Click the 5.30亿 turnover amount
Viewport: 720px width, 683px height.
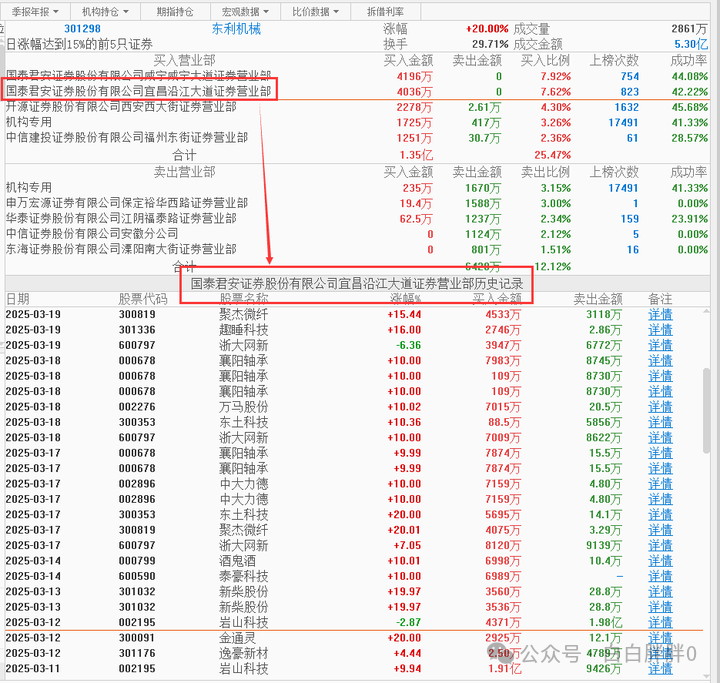coord(691,45)
